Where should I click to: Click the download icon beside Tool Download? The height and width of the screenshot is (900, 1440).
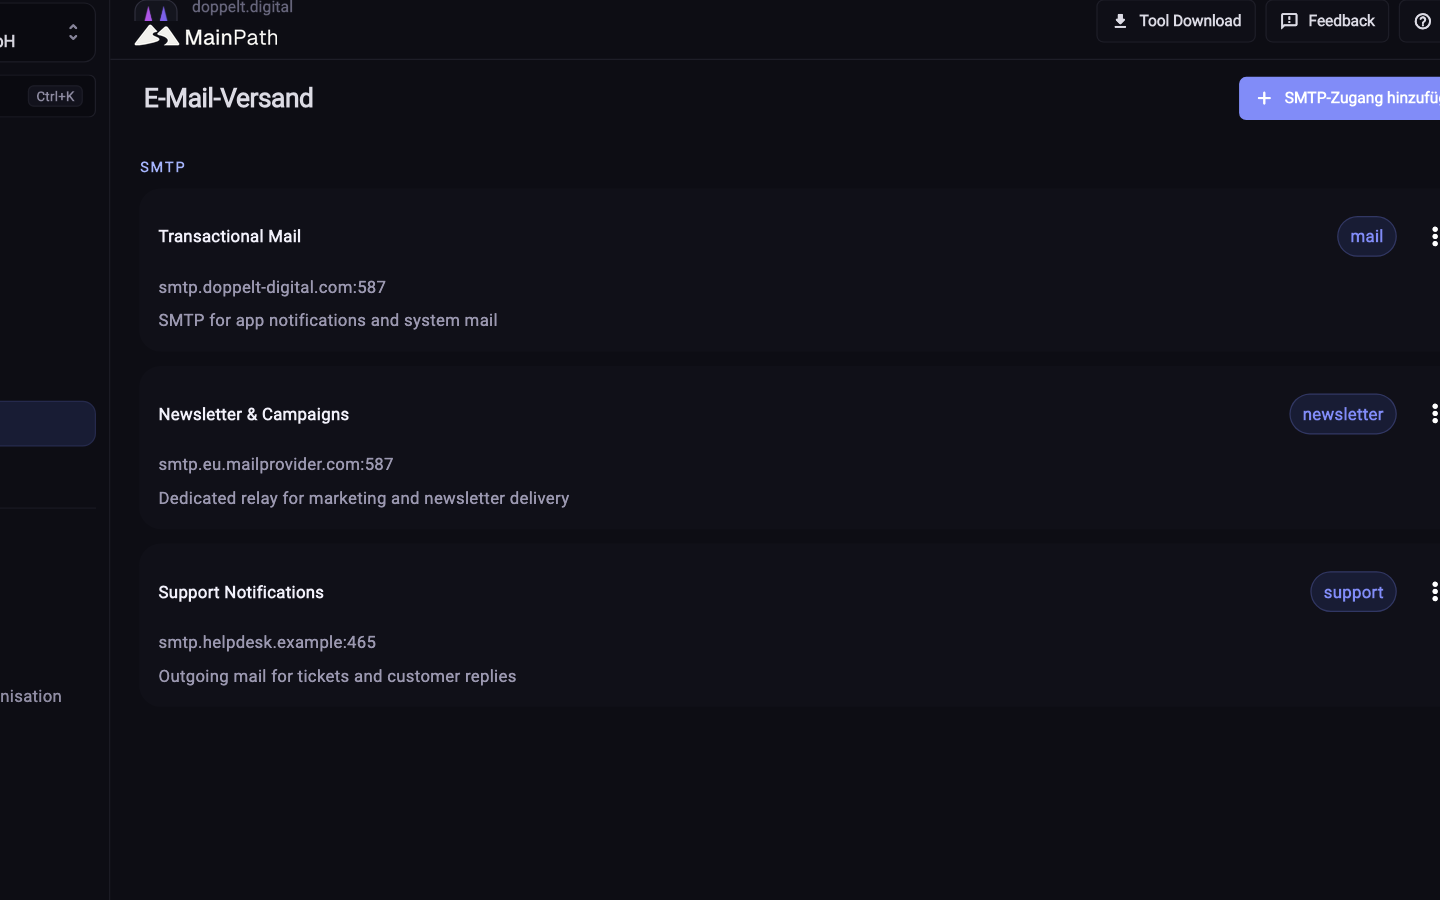[x=1120, y=21]
